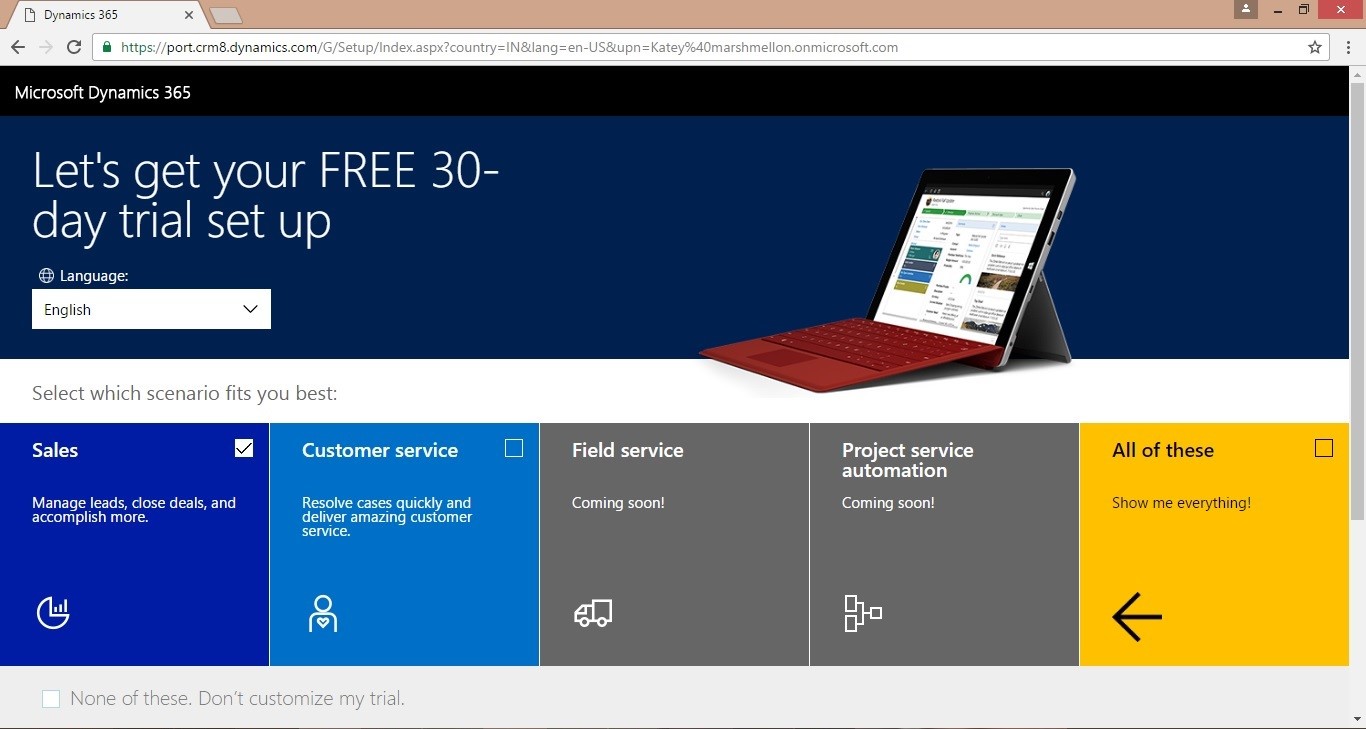Click the 'Let's get your FREE 30-day trial' heading
This screenshot has width=1366, height=729.
coord(266,196)
